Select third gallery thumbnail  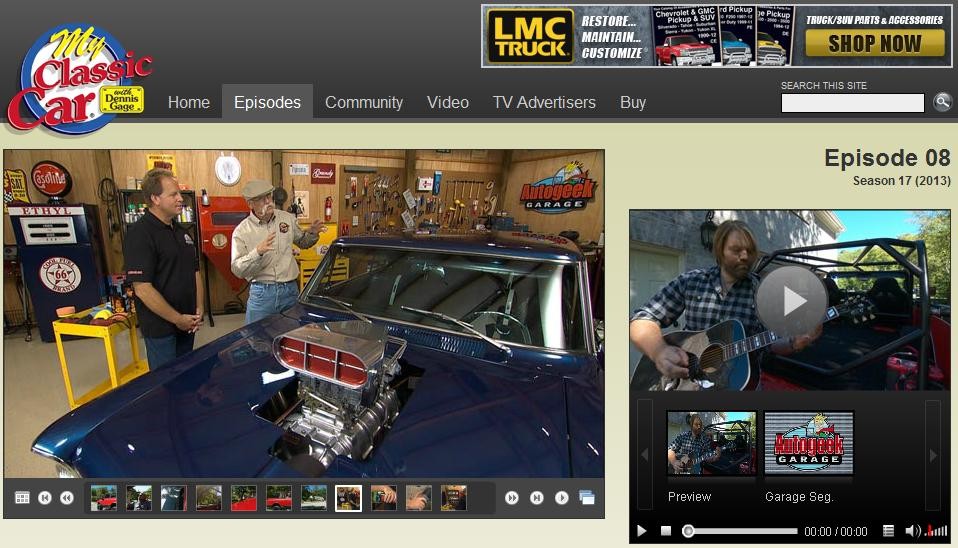point(174,498)
